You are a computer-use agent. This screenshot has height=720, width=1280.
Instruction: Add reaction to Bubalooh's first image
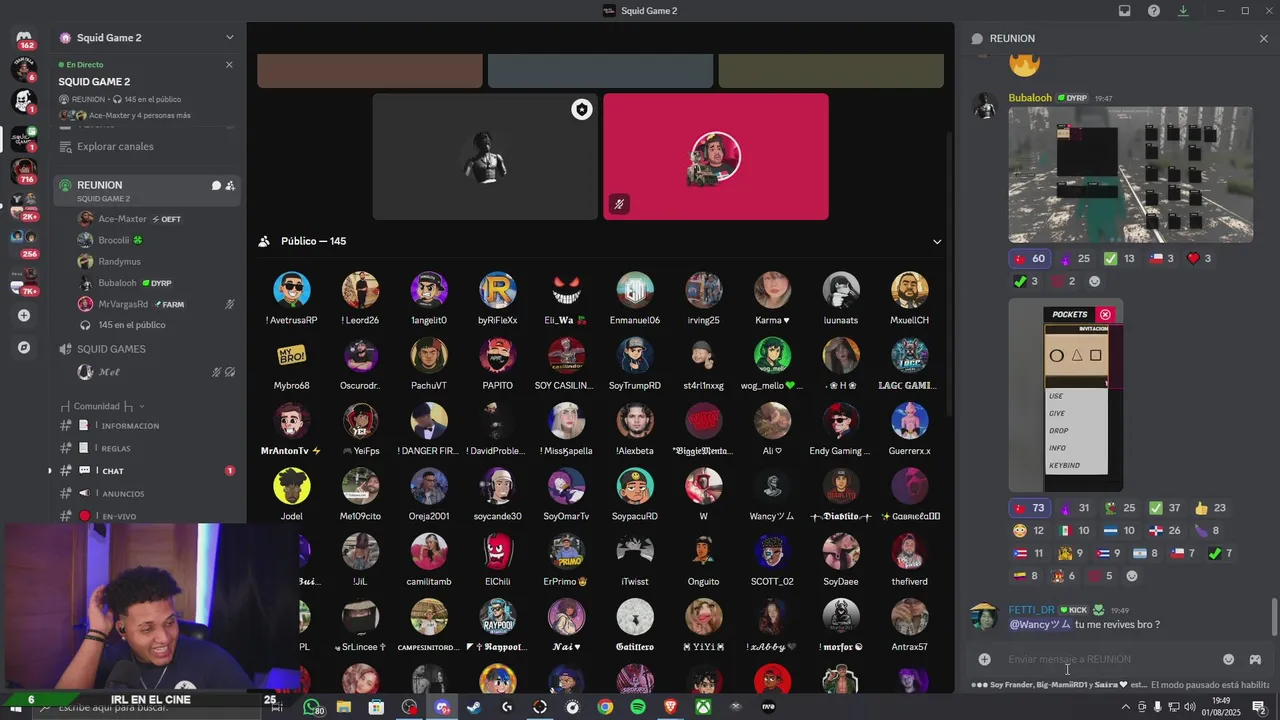click(x=1094, y=281)
